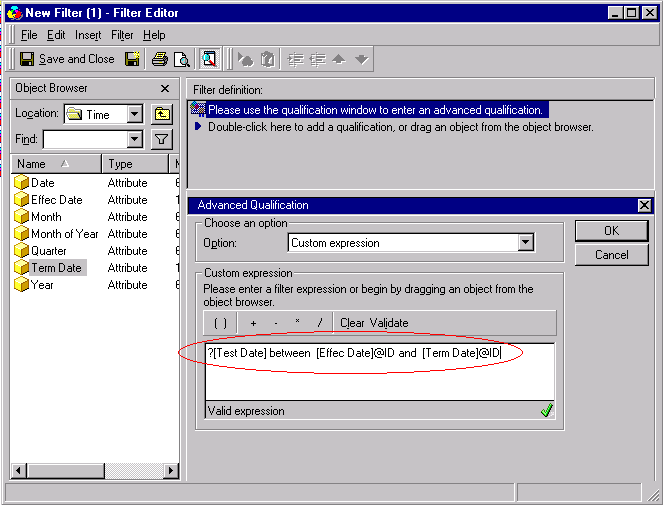This screenshot has width=663, height=505.
Task: Insert parentheses with the ( ) button
Action: 220,323
